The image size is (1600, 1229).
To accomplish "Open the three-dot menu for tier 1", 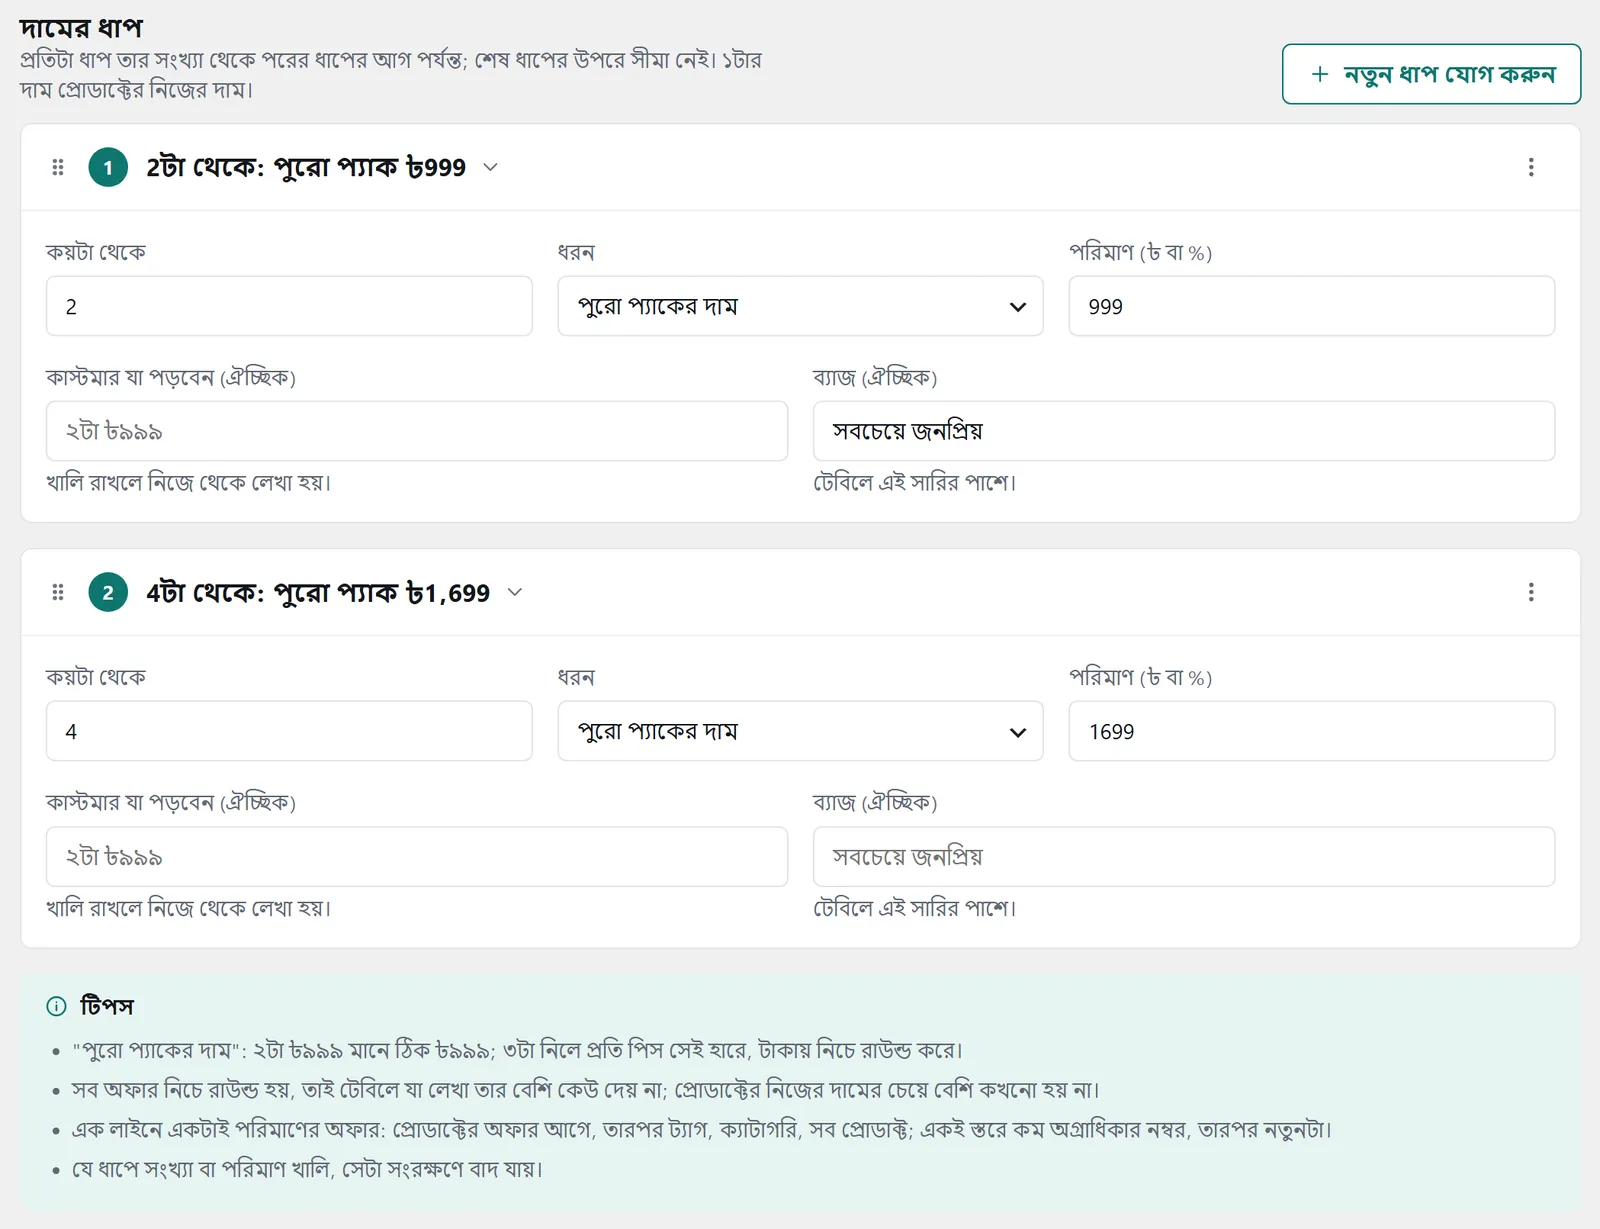I will point(1531,167).
